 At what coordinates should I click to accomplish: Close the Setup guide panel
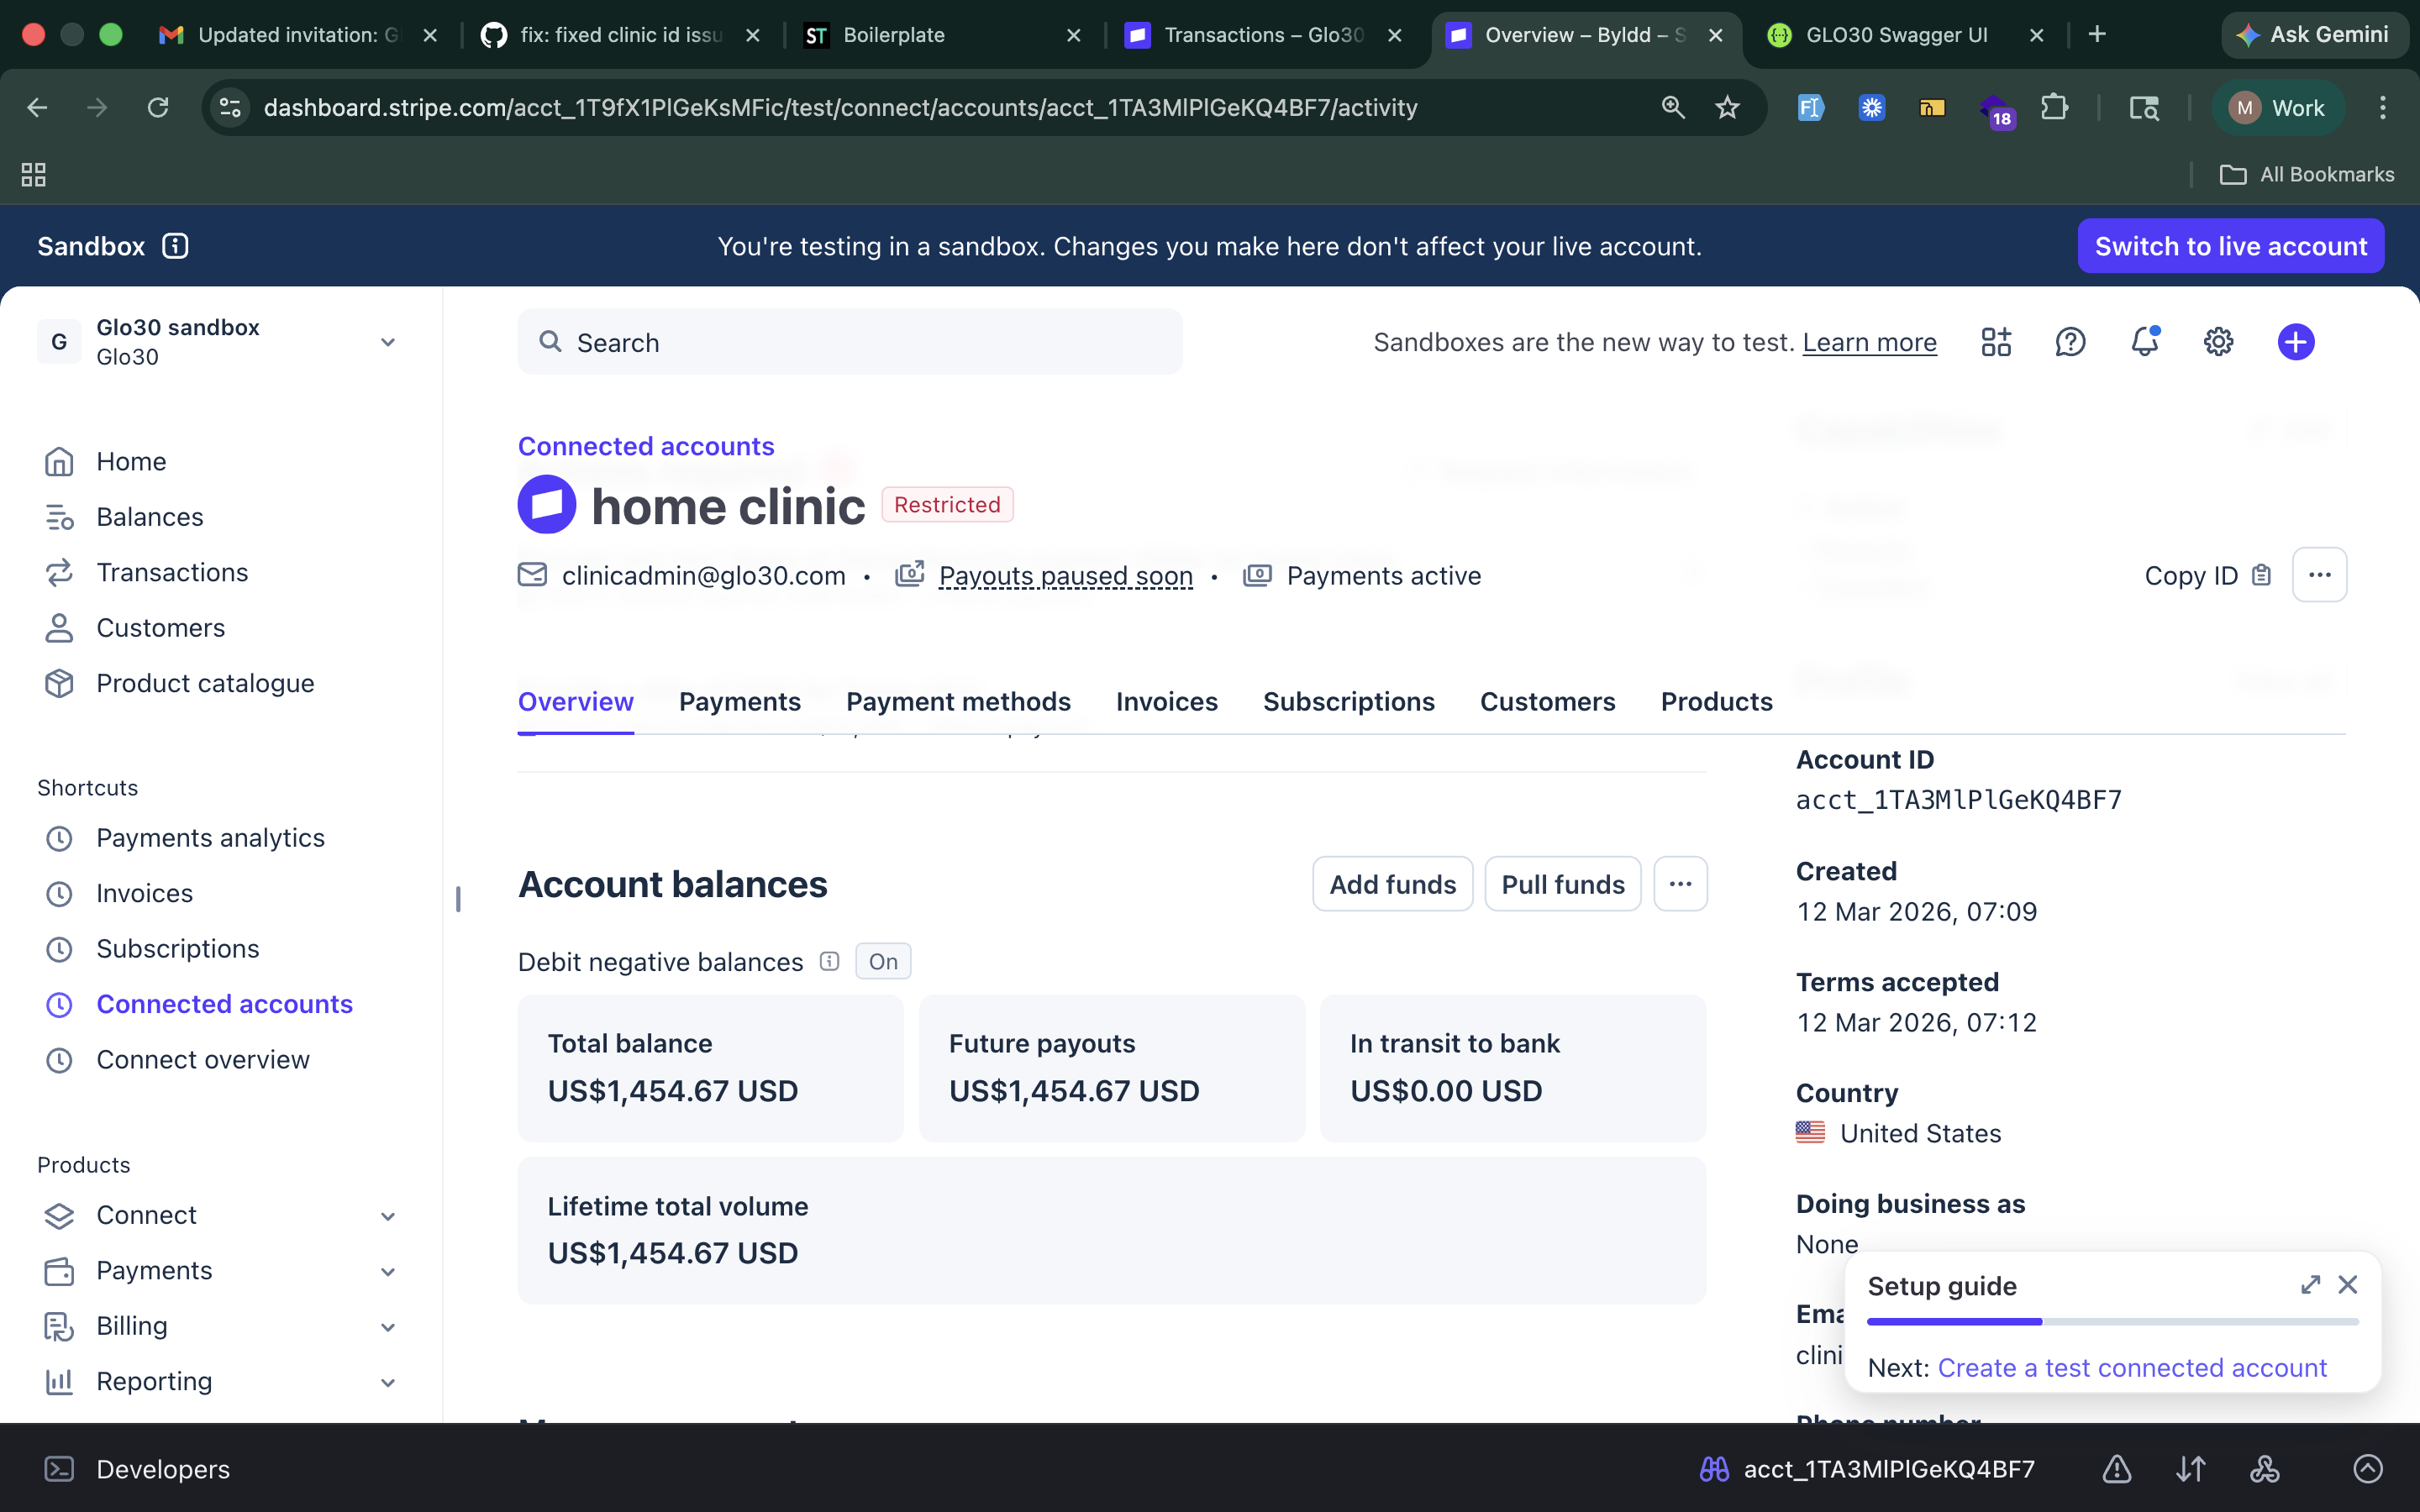pos(2348,1285)
